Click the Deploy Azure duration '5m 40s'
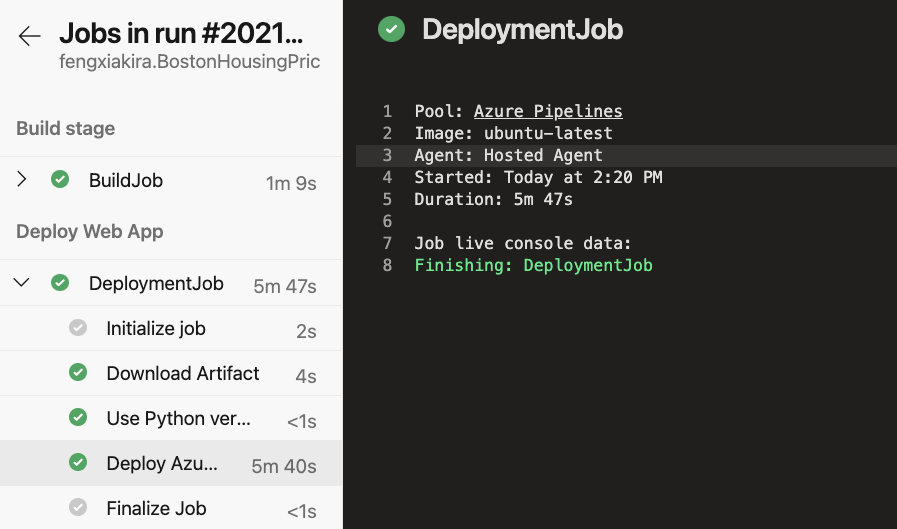 (284, 466)
